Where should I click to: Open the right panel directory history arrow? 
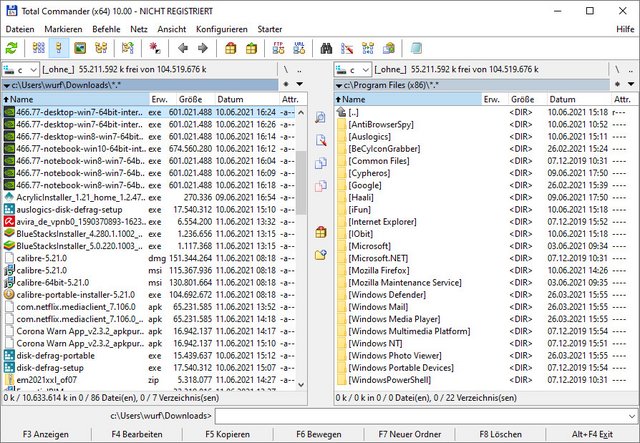pyautogui.click(x=631, y=85)
